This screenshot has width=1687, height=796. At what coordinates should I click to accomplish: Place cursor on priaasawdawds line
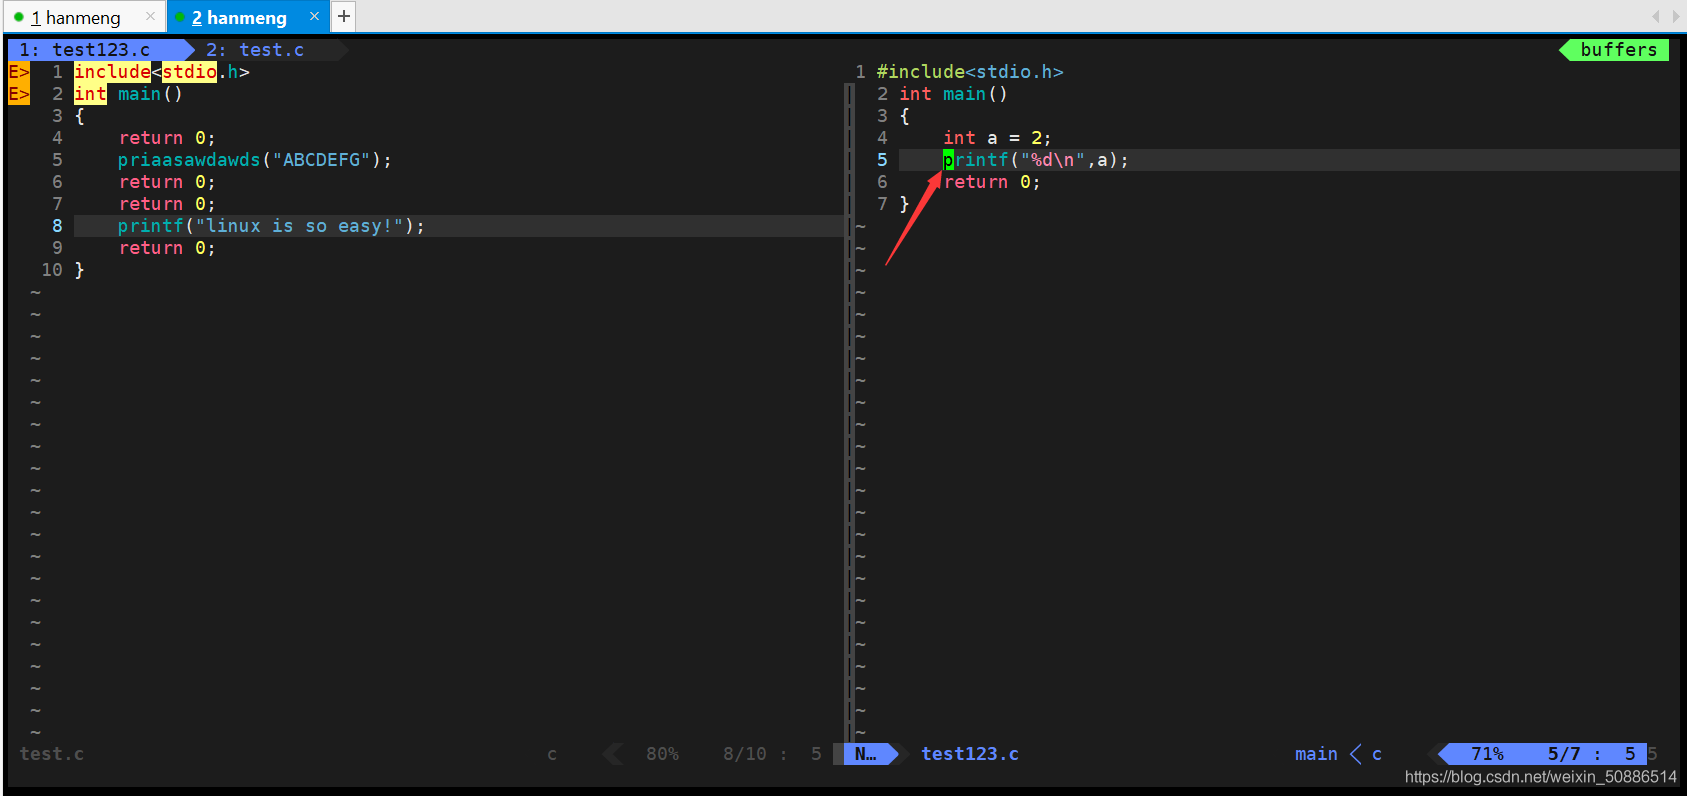pos(254,160)
